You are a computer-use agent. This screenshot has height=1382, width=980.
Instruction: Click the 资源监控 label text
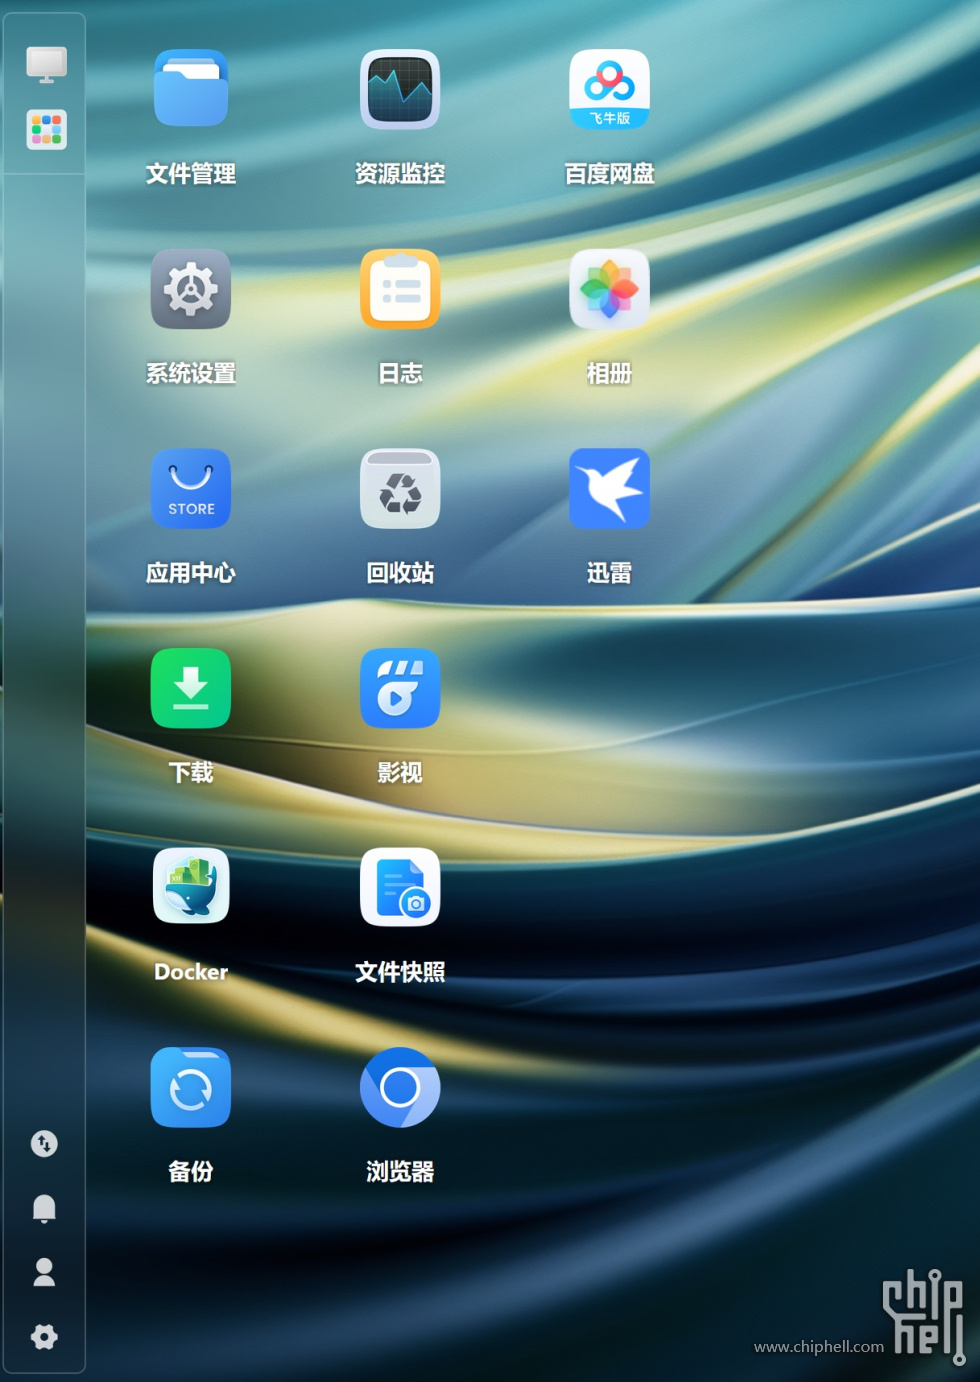(x=400, y=174)
